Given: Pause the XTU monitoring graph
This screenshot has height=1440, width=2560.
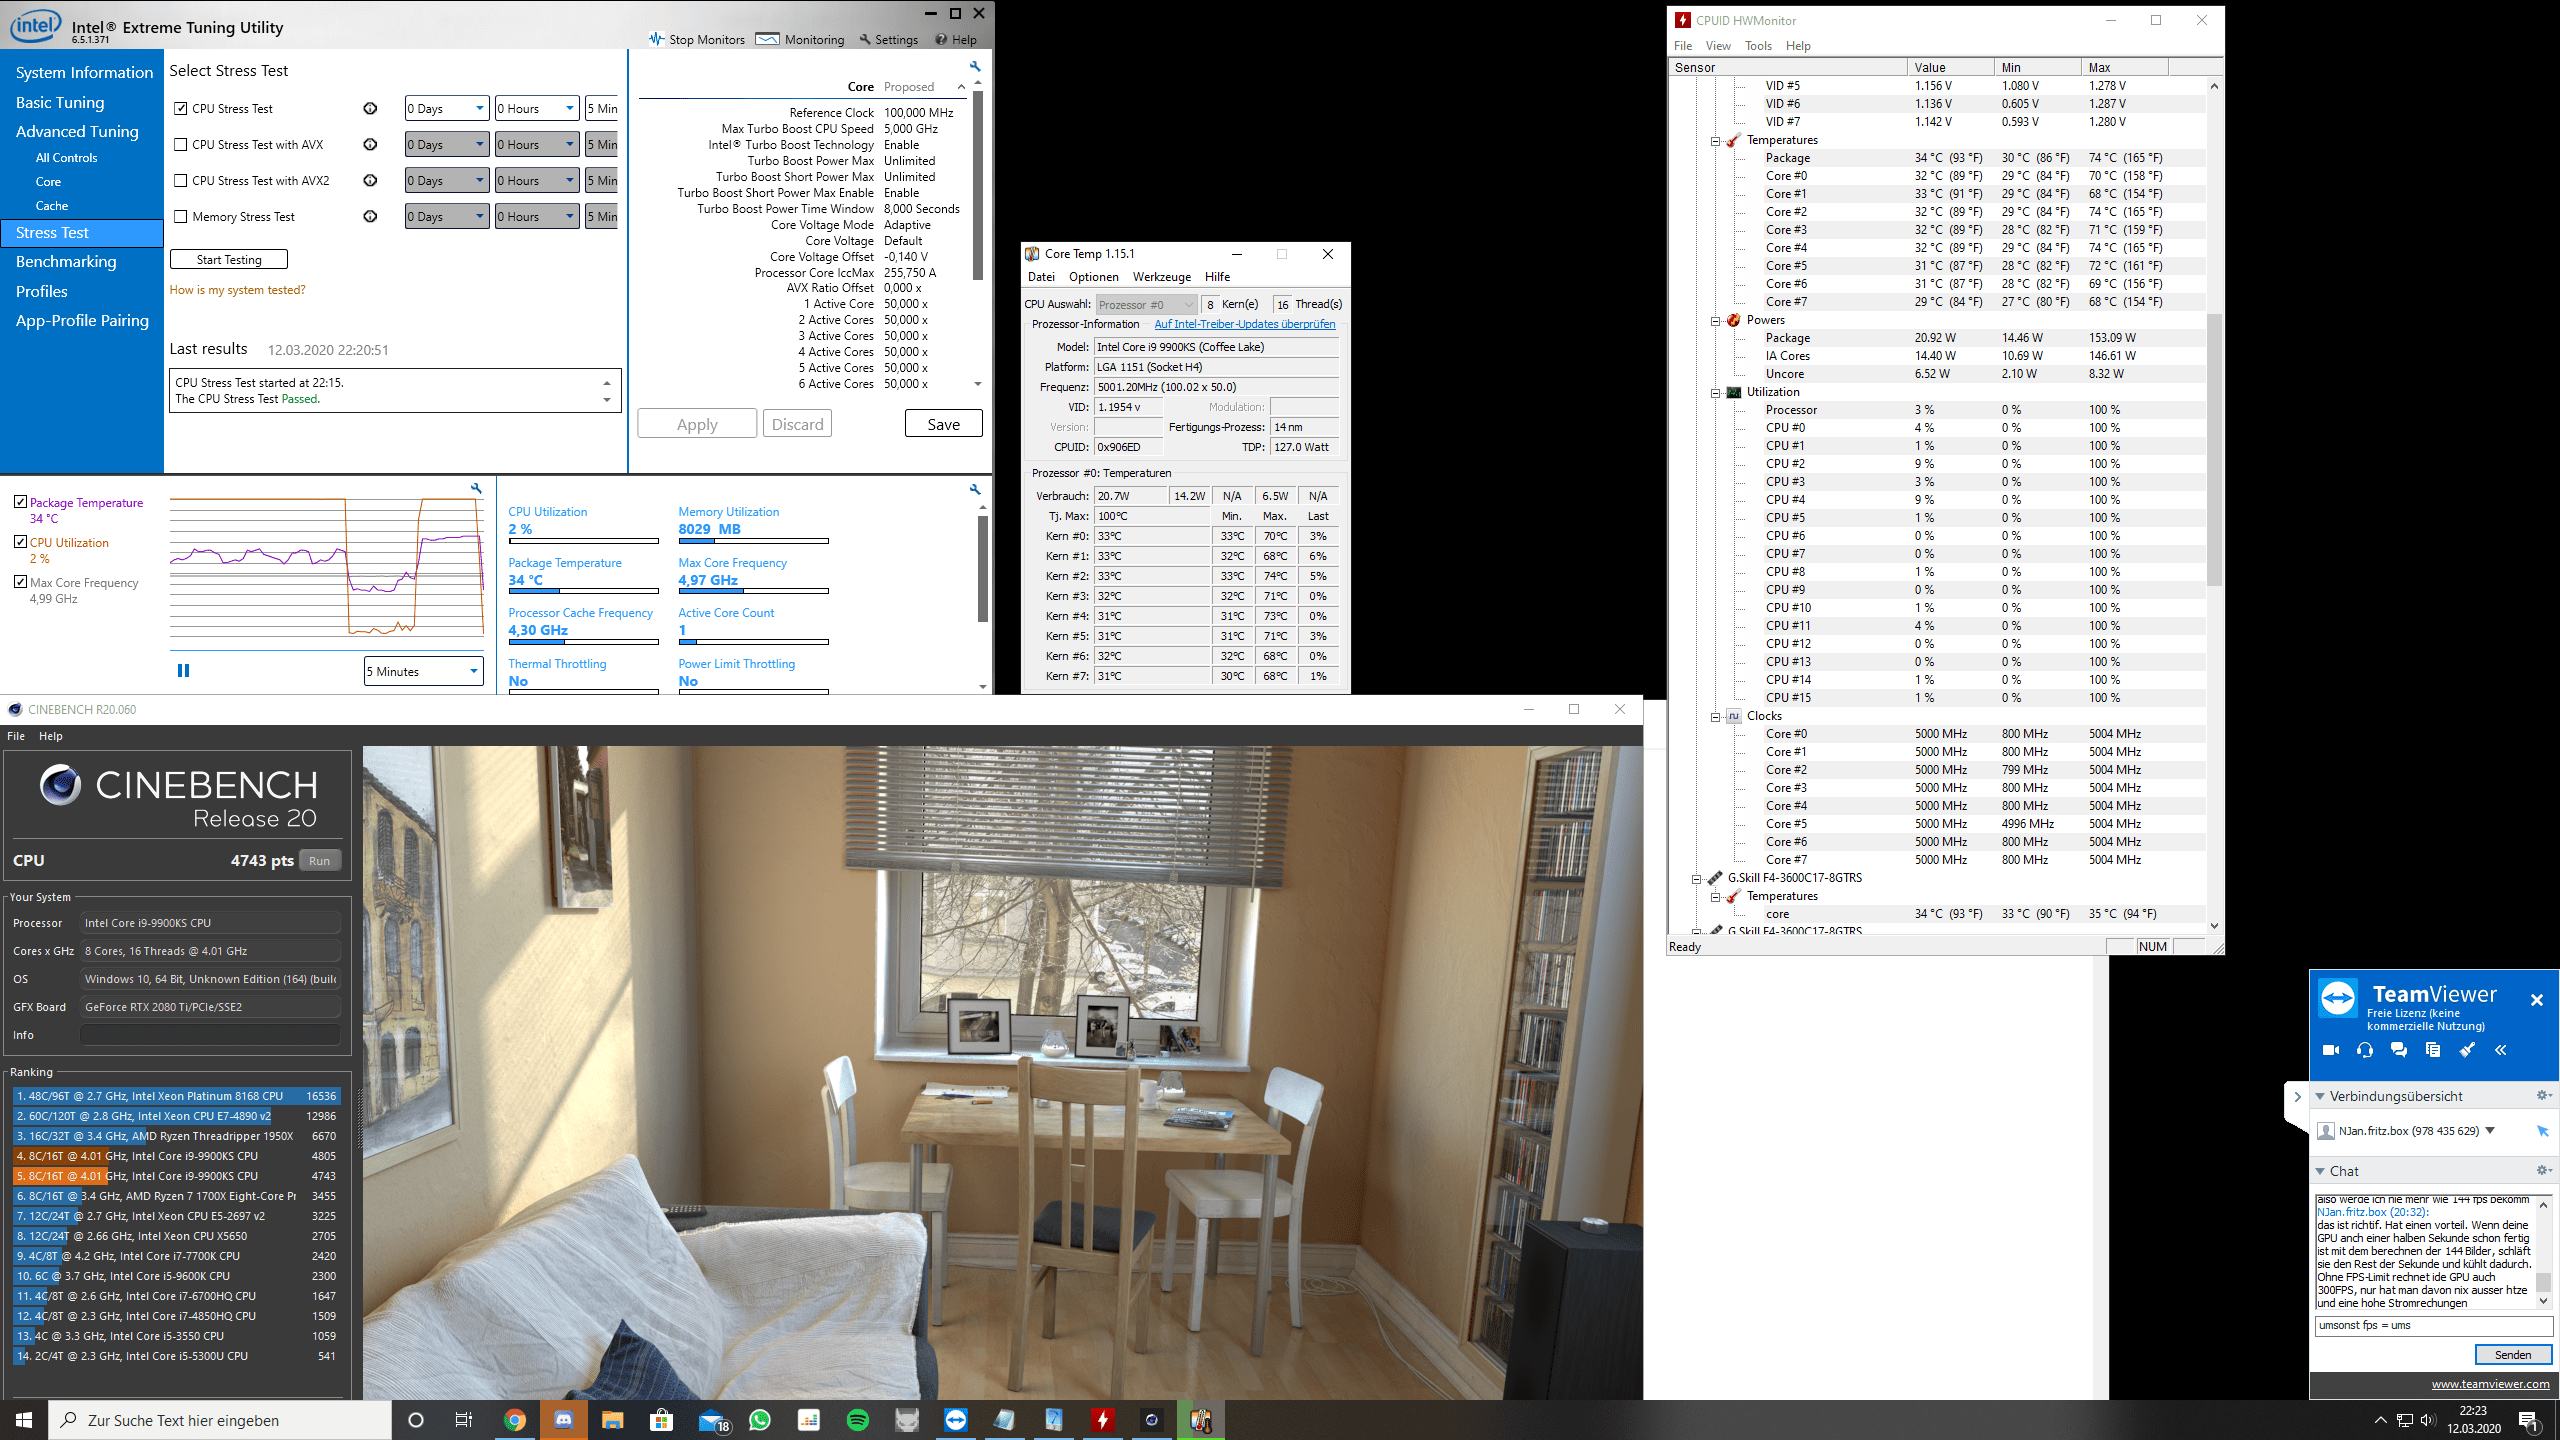Looking at the screenshot, I should (183, 671).
